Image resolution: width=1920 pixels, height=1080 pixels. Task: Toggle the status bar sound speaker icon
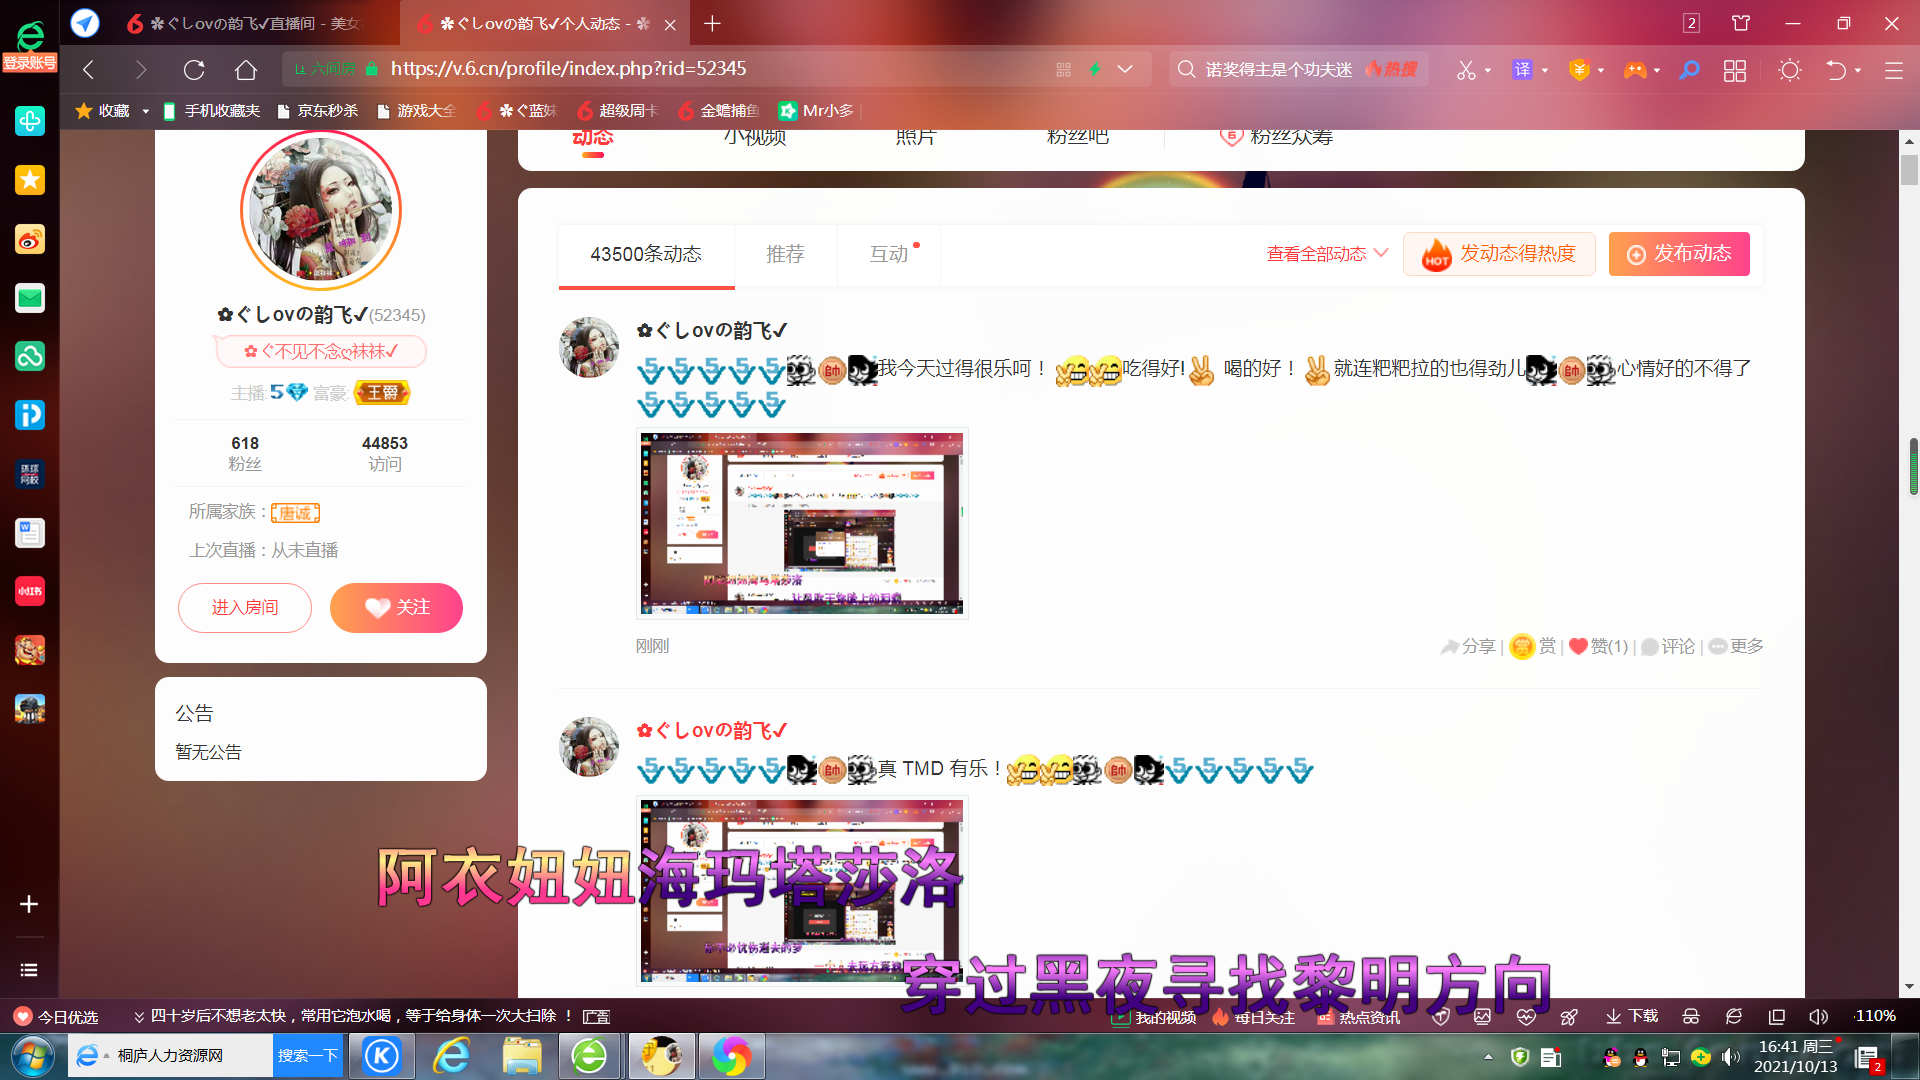point(1818,1016)
